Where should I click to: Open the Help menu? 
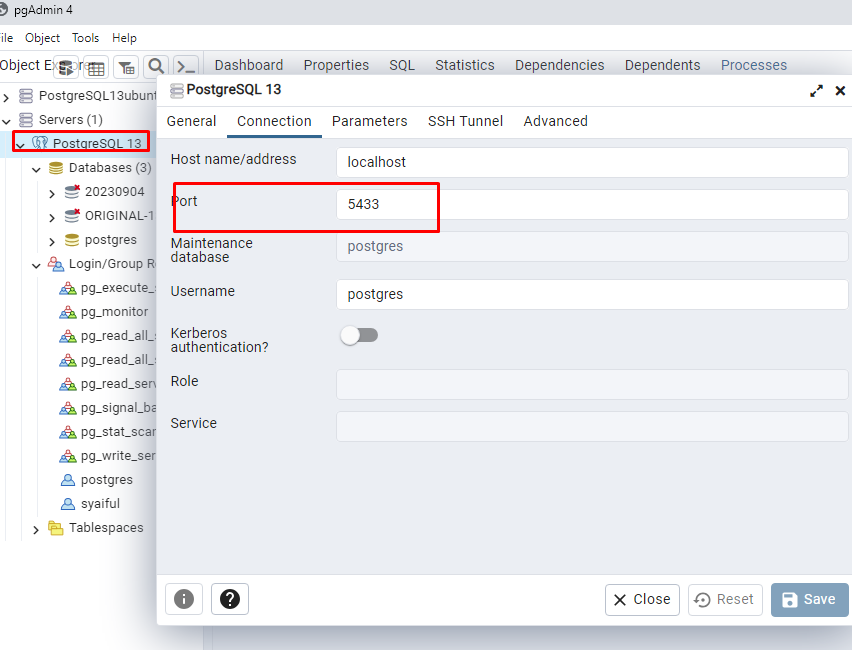(x=124, y=38)
